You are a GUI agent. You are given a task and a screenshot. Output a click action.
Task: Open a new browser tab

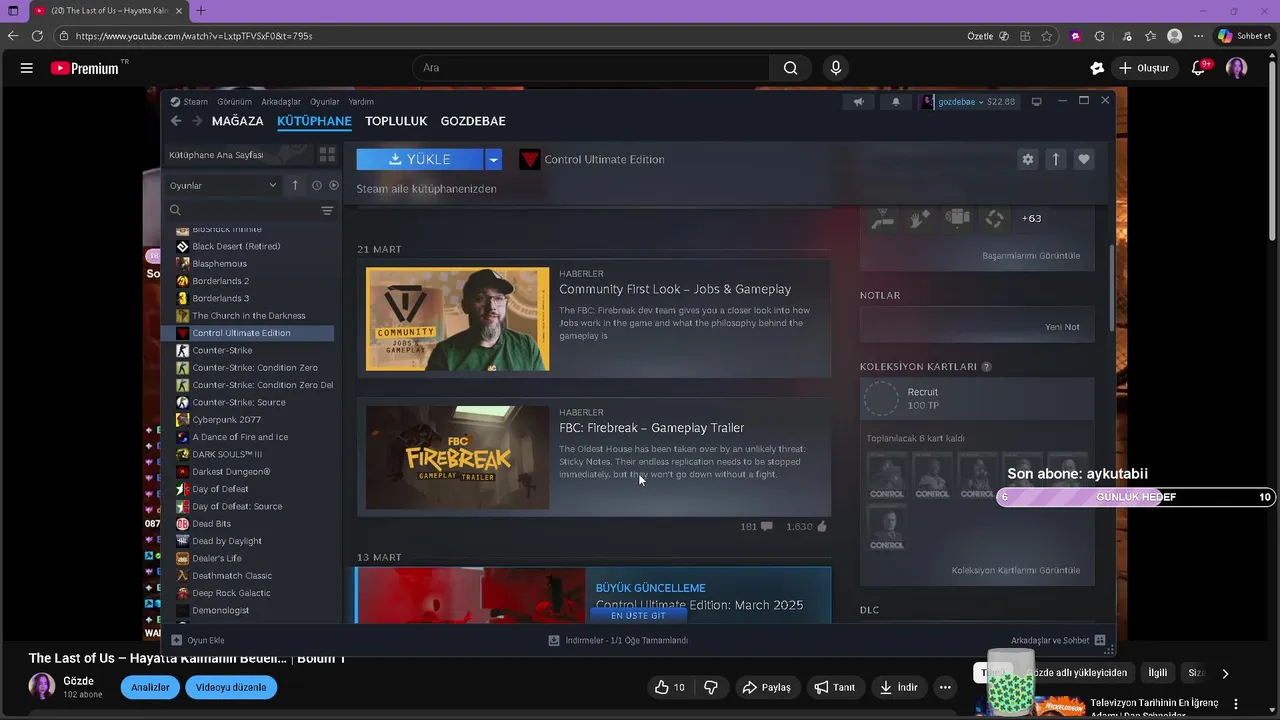click(x=200, y=11)
